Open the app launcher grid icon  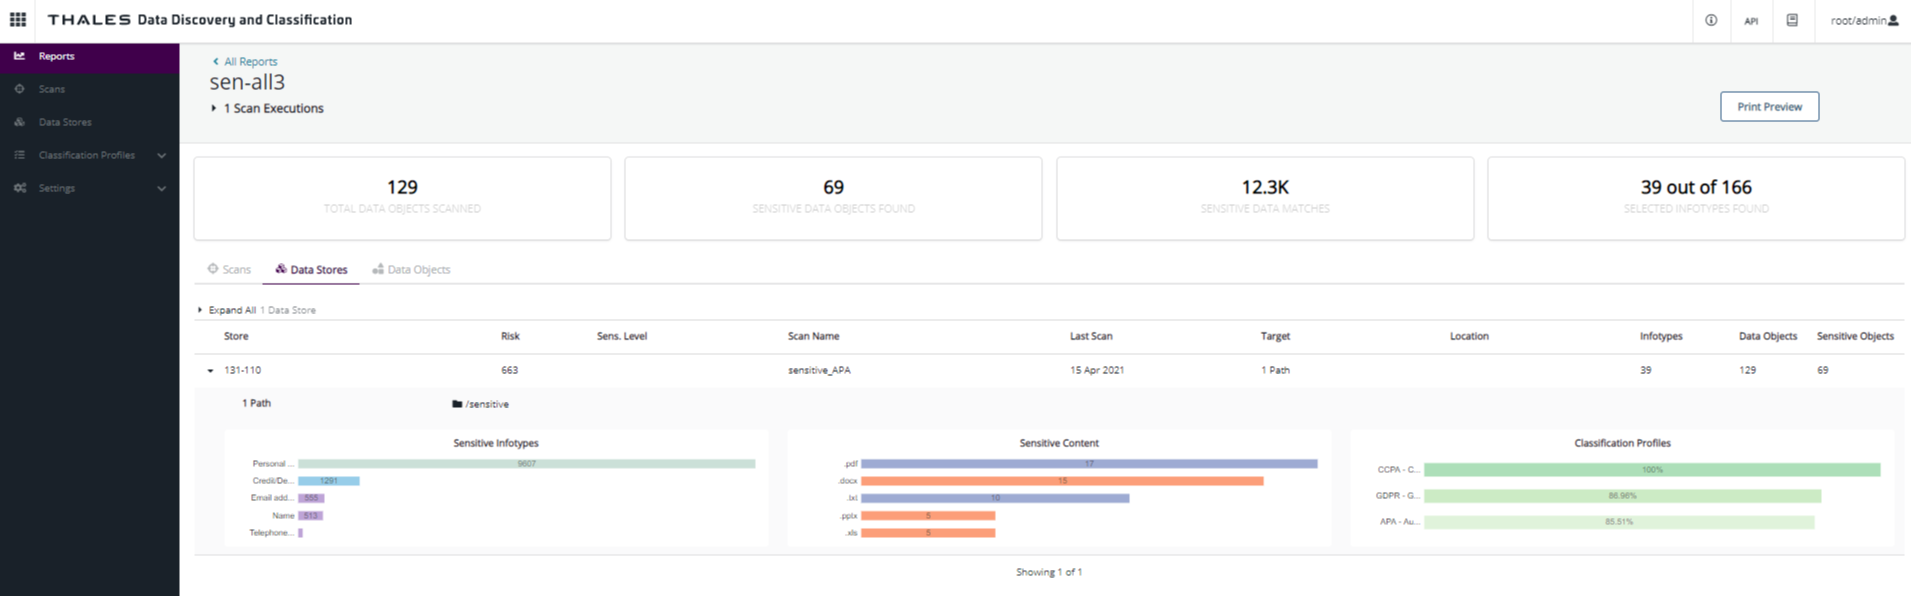click(x=18, y=20)
